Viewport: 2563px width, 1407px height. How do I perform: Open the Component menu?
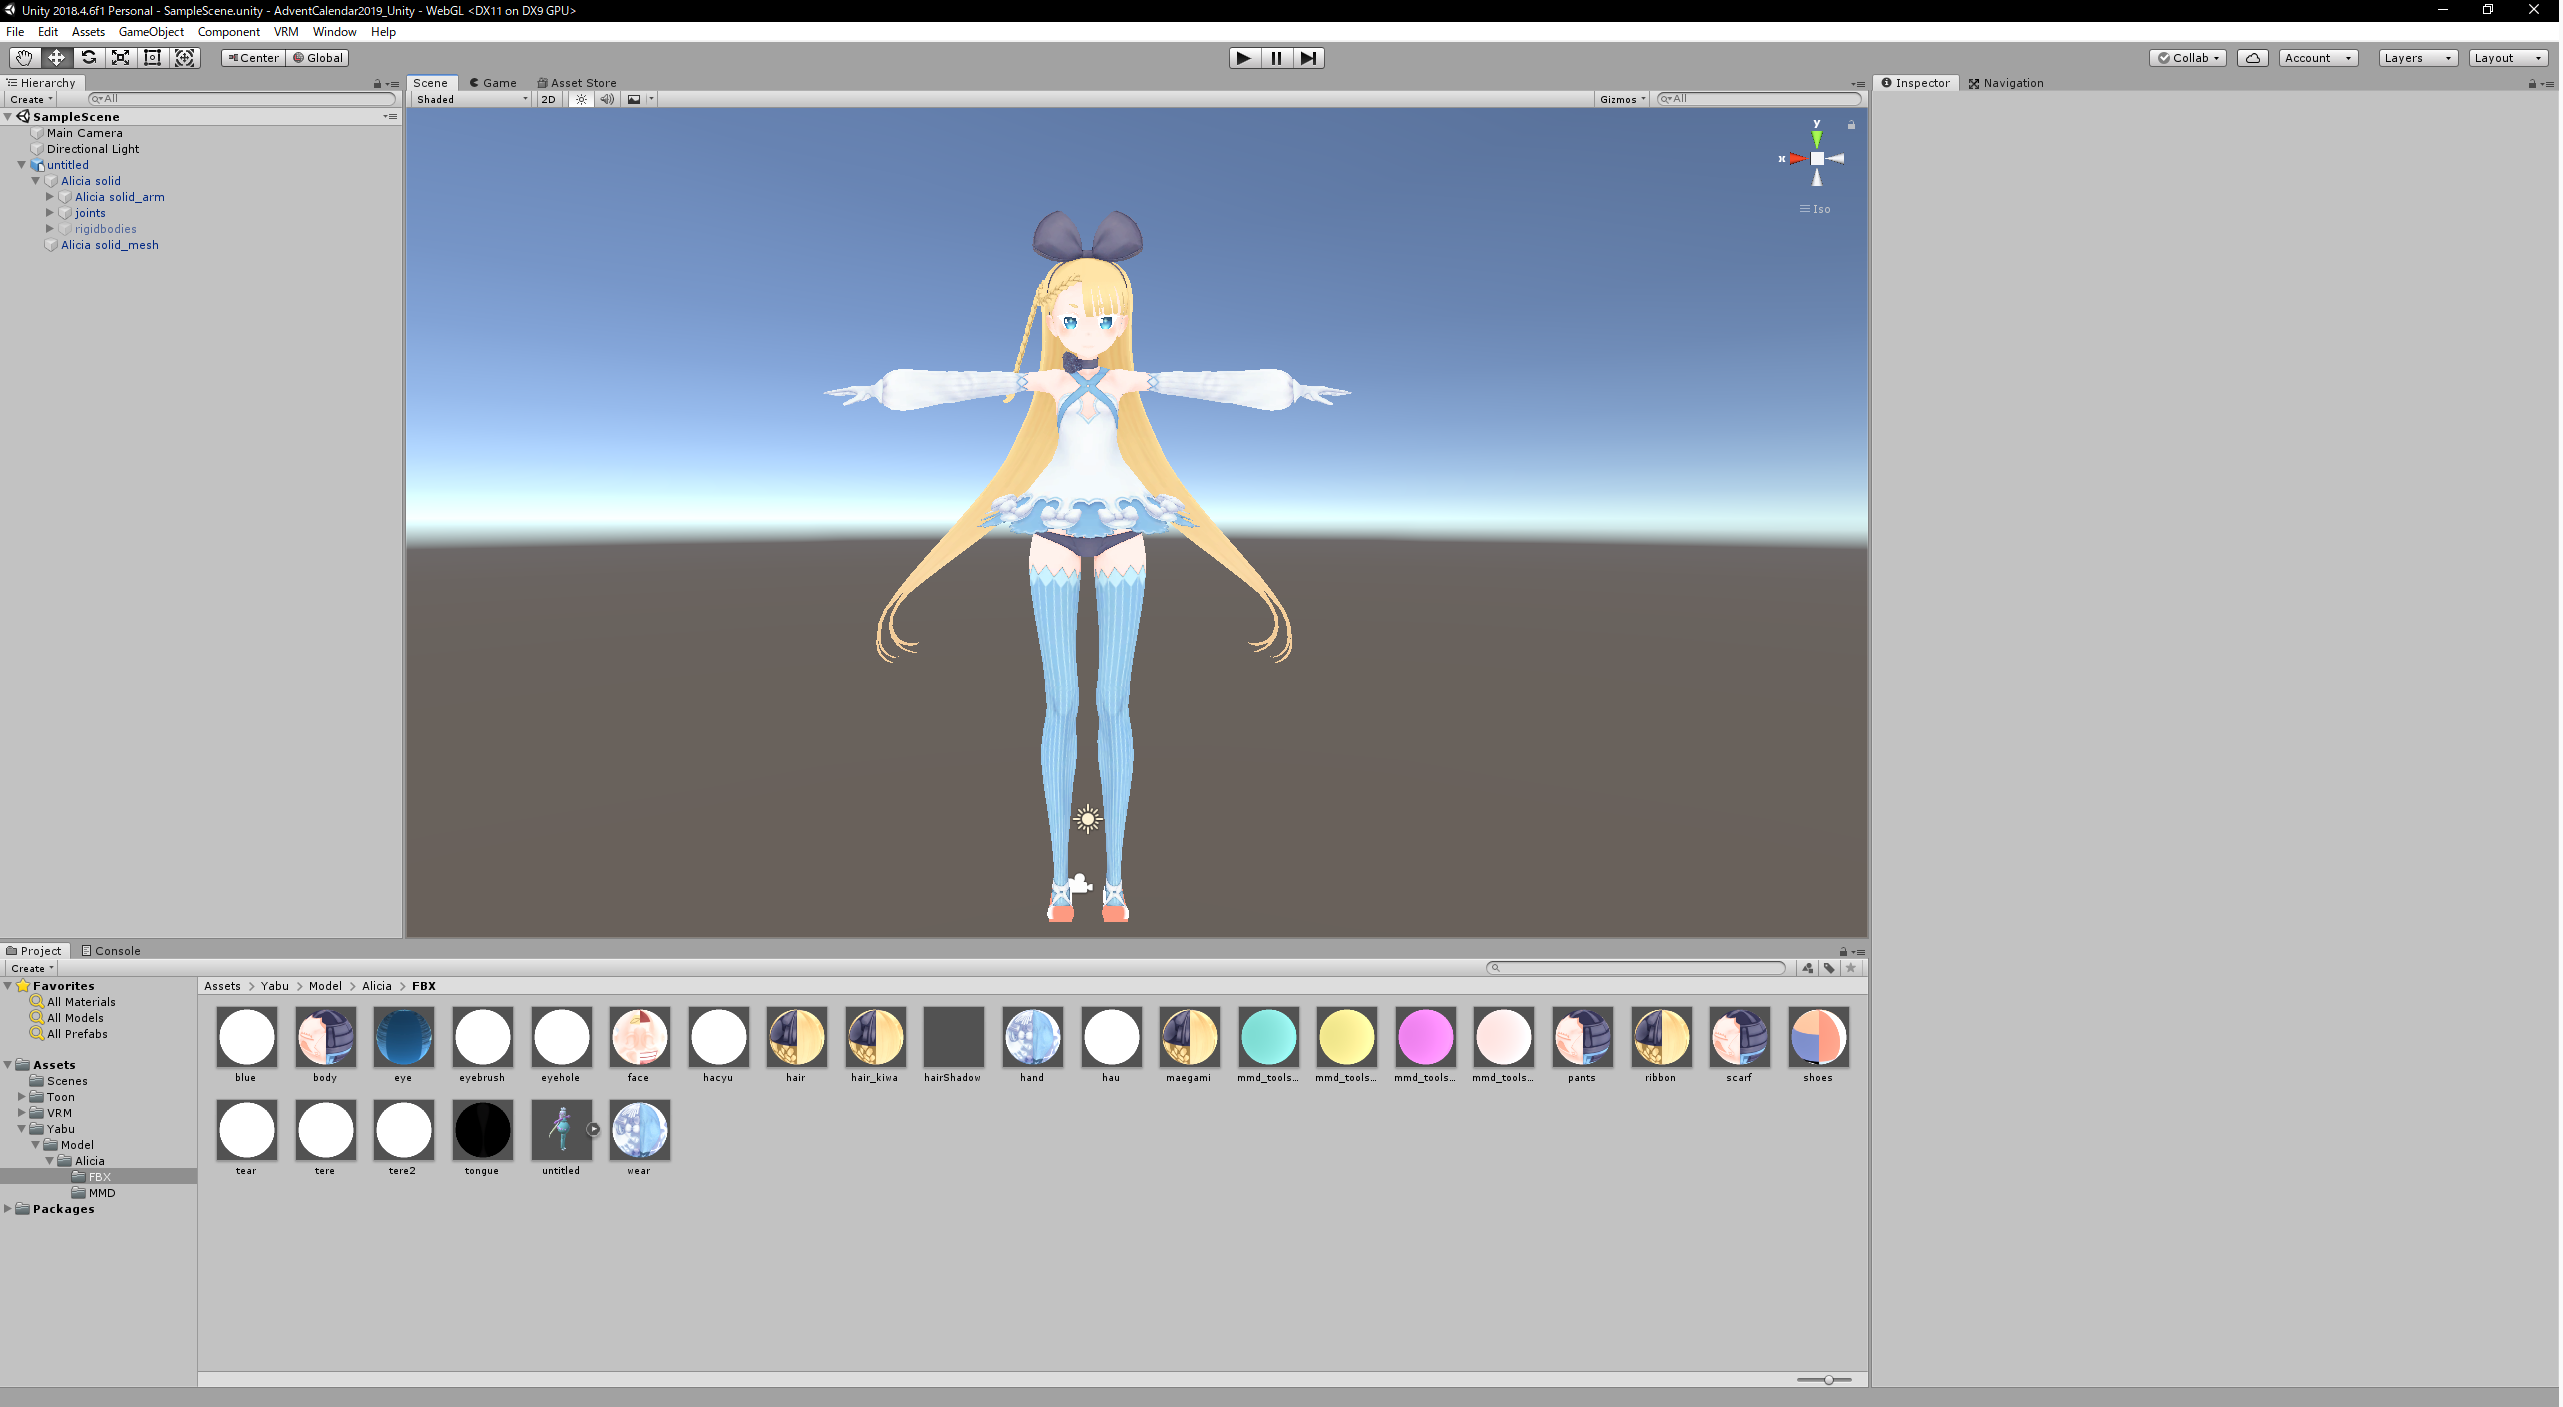point(229,32)
